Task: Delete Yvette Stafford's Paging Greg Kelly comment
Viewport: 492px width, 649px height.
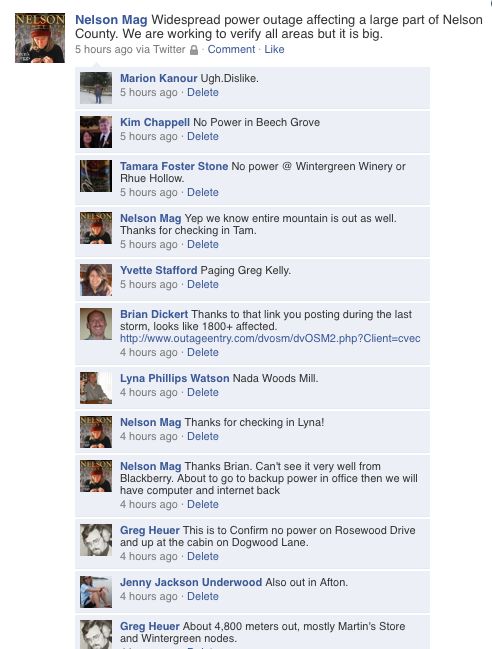Action: coord(203,284)
